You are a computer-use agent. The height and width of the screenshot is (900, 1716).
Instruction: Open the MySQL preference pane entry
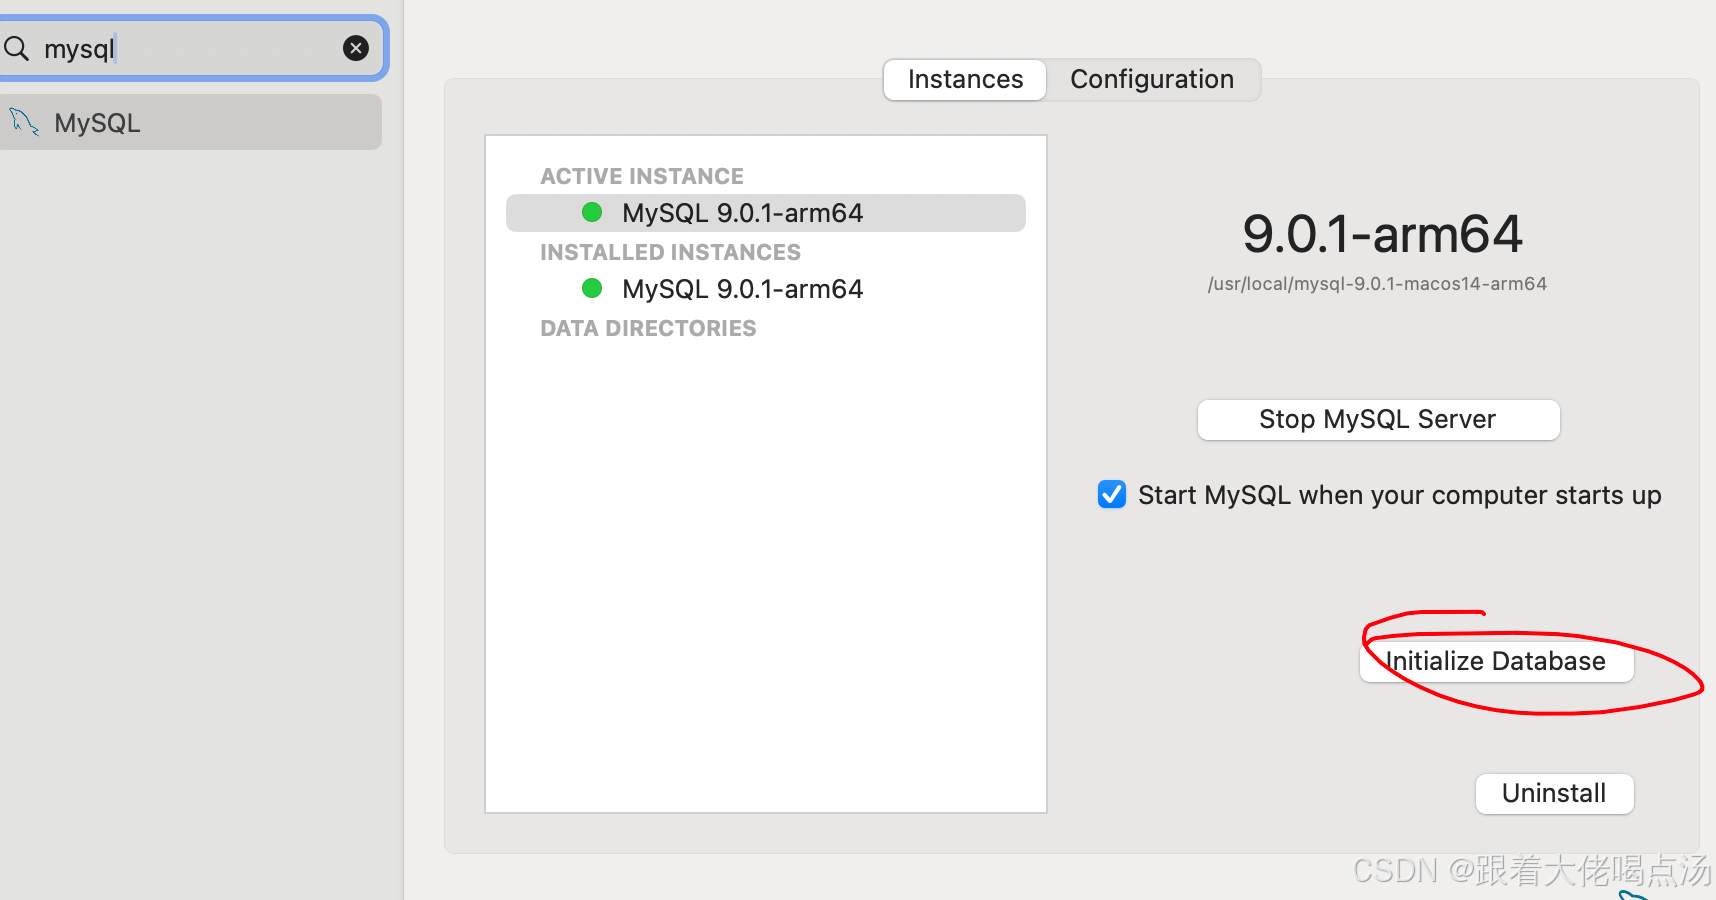point(190,122)
